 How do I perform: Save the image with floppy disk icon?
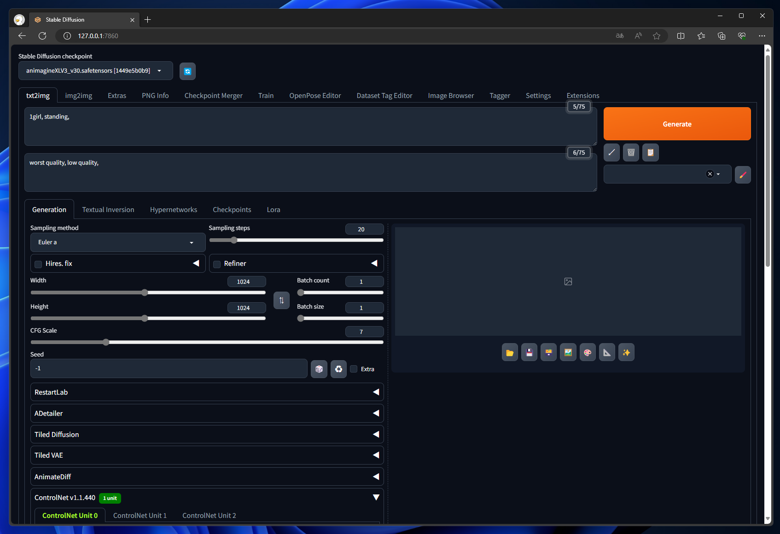[x=529, y=352]
